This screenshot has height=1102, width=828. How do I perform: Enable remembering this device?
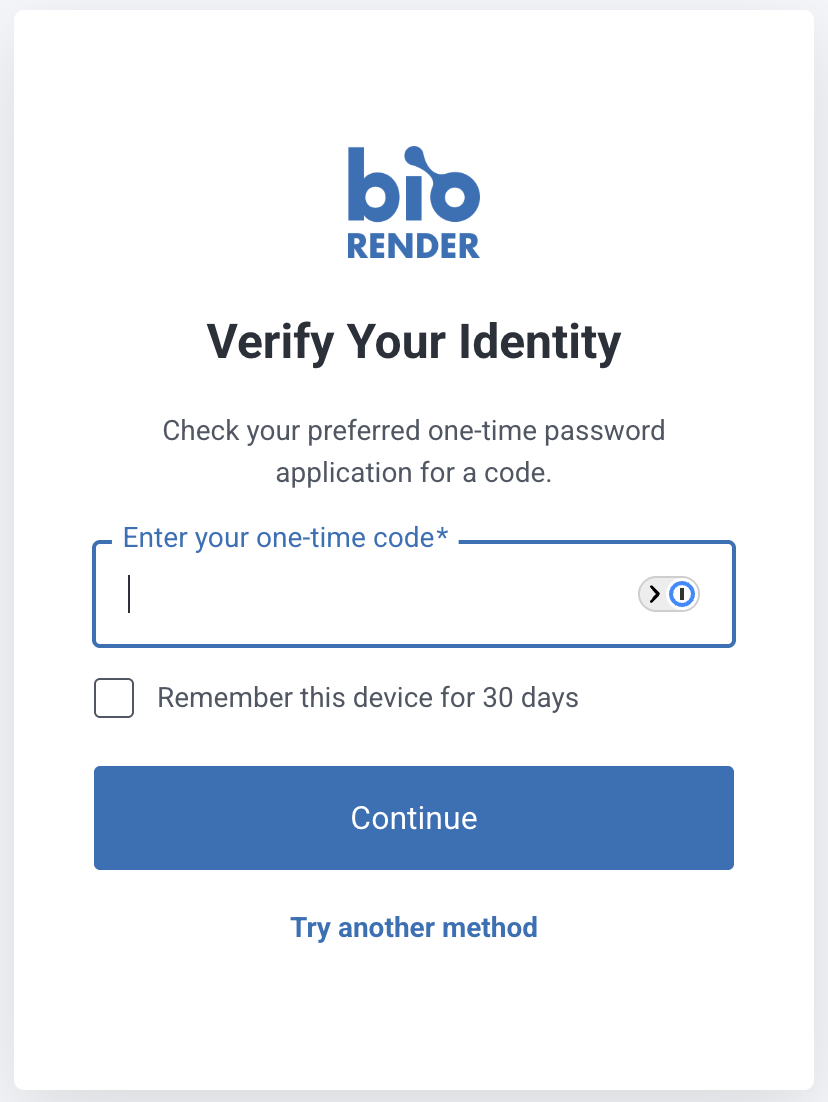(114, 697)
